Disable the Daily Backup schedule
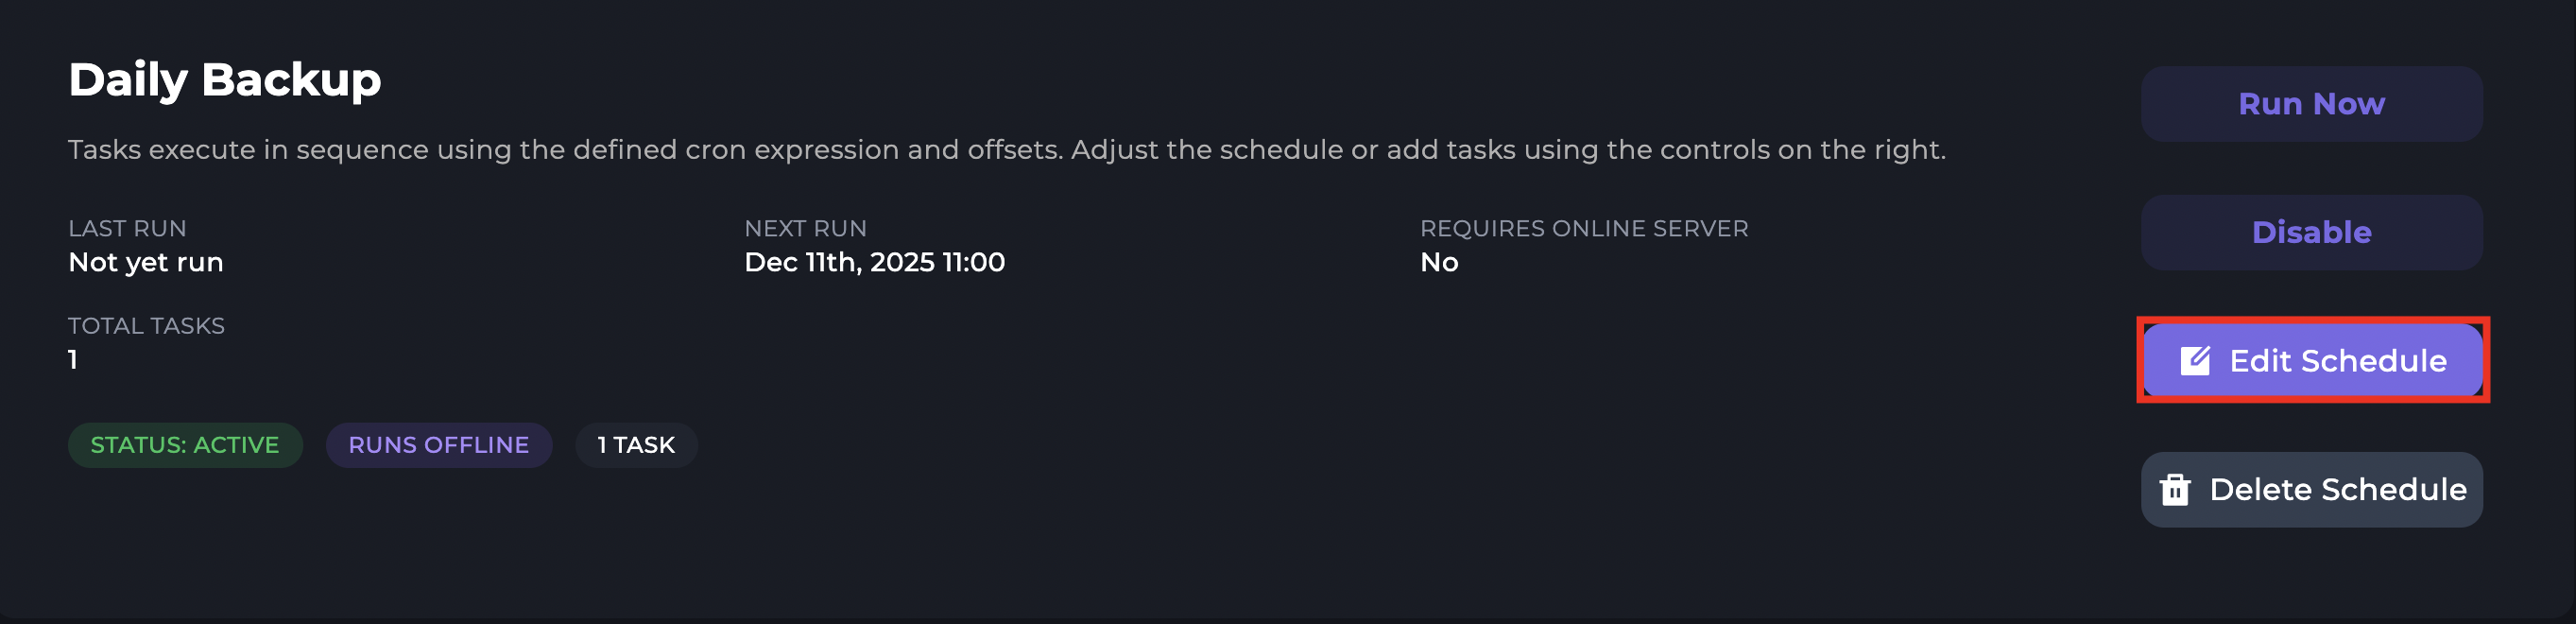Viewport: 2576px width, 624px height. pos(2311,232)
